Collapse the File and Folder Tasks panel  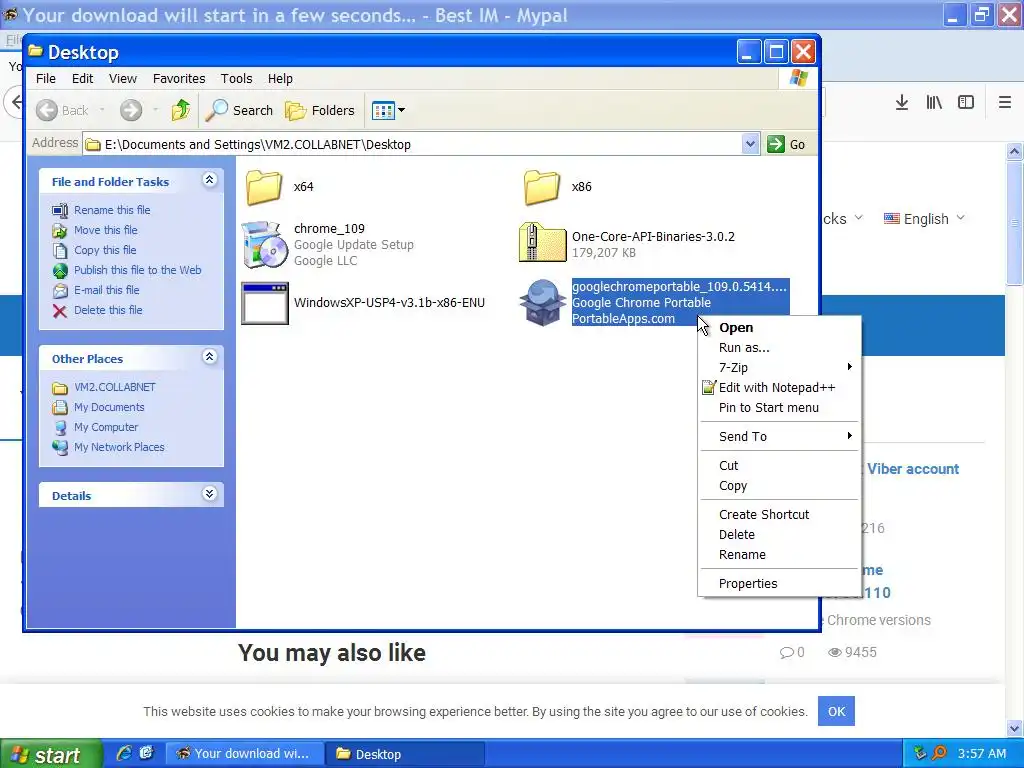click(209, 180)
